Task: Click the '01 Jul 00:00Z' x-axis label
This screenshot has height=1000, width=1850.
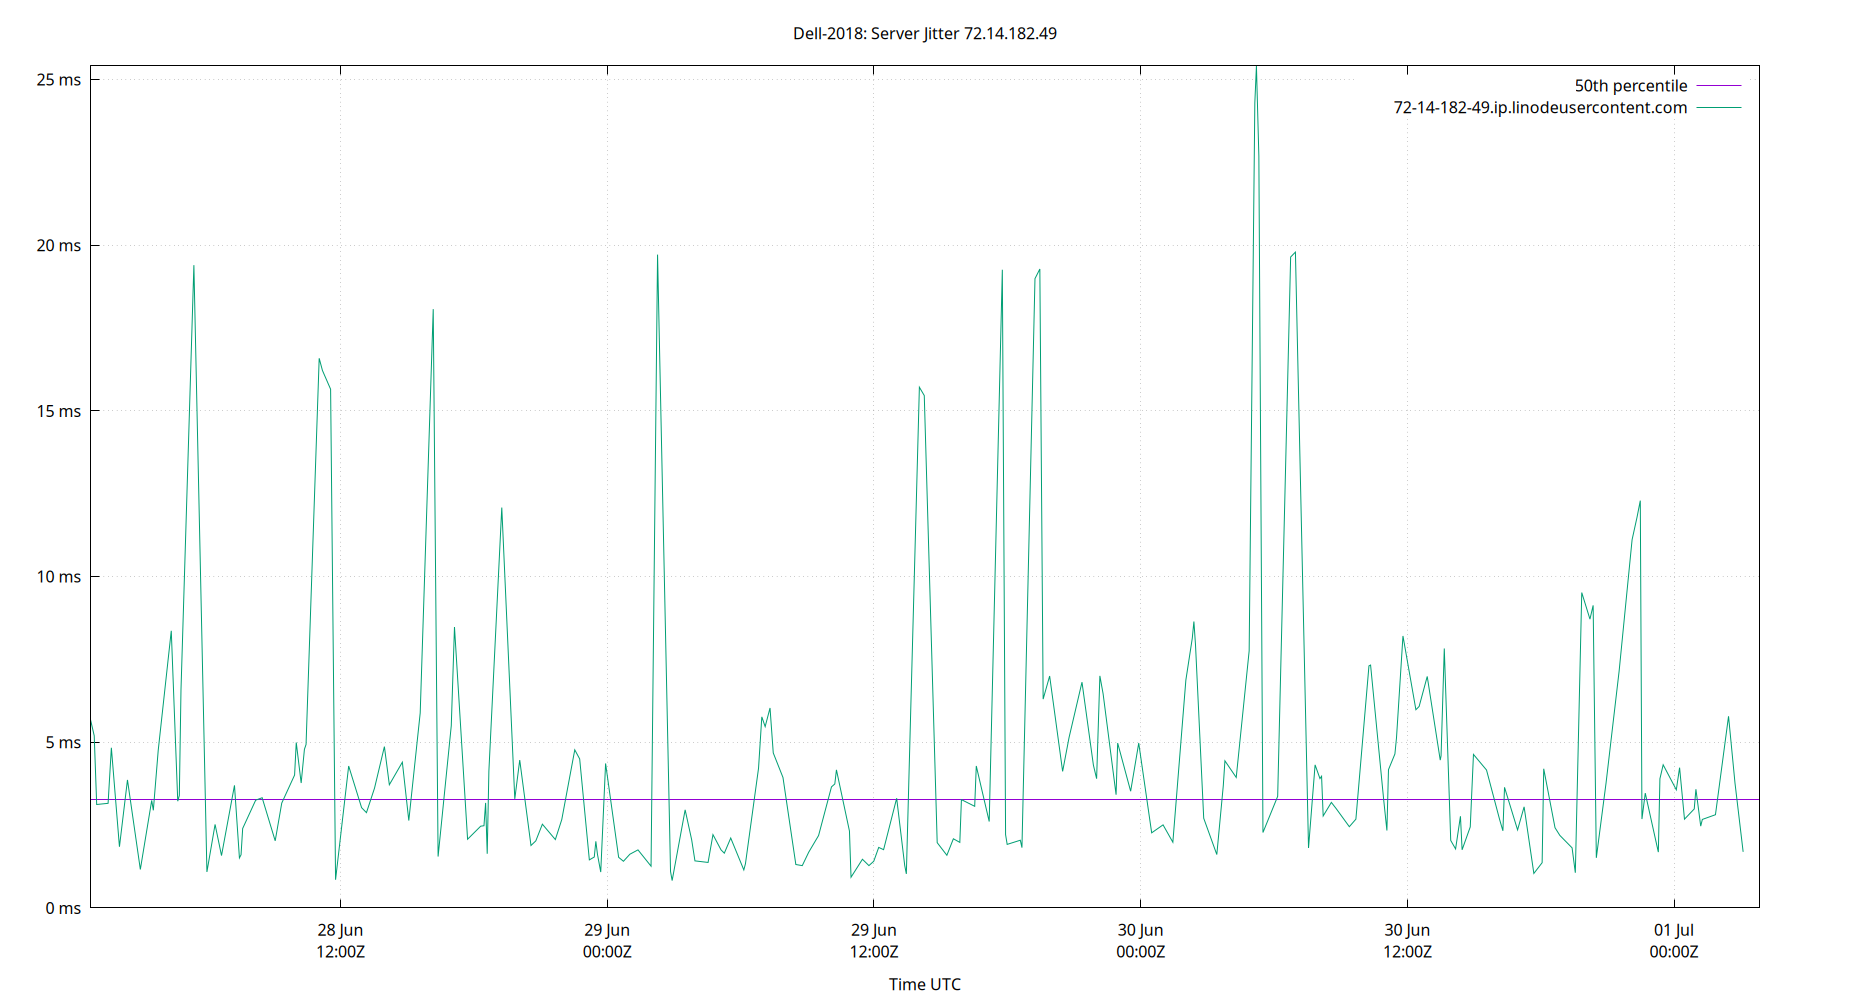Action: (1674, 941)
